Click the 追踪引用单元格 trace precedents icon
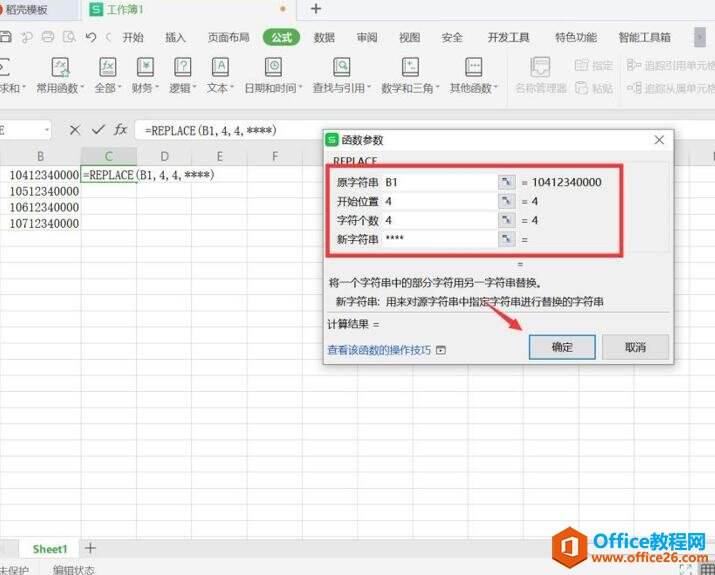The height and width of the screenshot is (575, 715). 633,65
